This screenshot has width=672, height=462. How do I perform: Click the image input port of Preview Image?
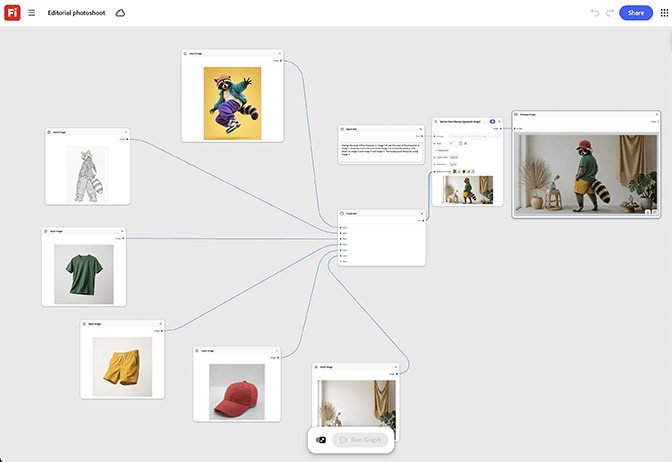click(515, 129)
